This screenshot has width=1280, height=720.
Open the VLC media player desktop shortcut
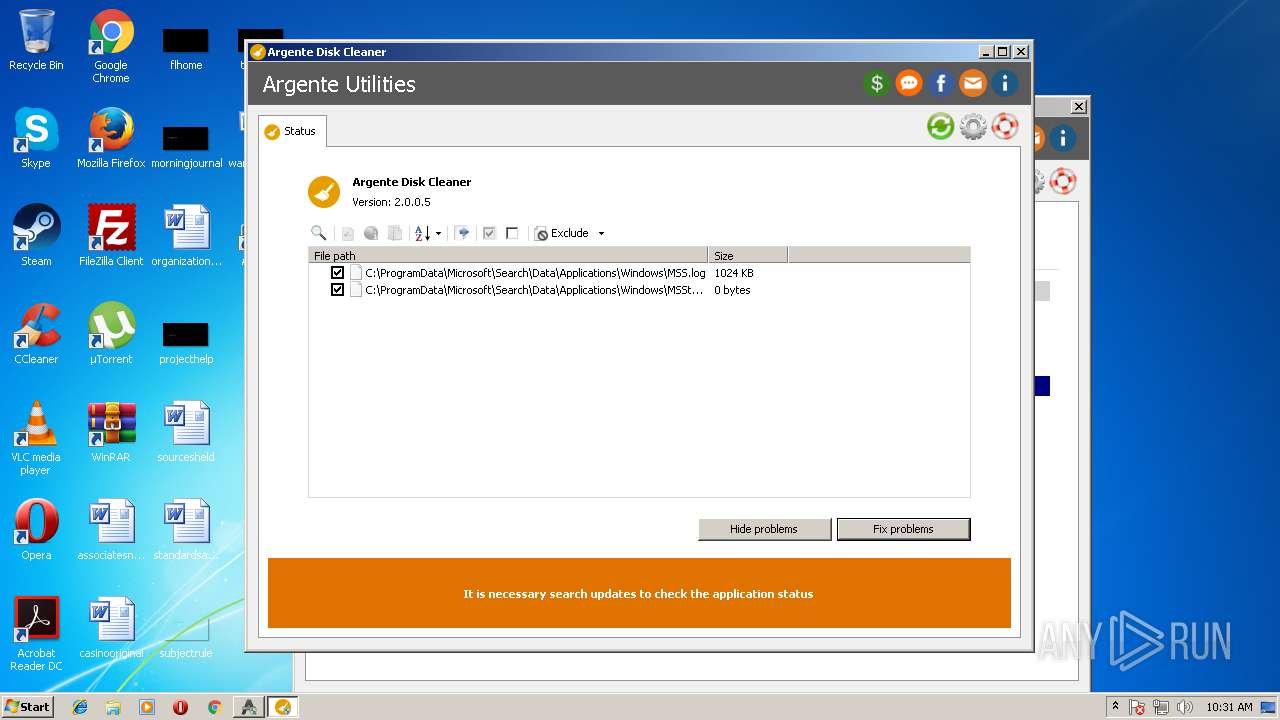coord(36,438)
